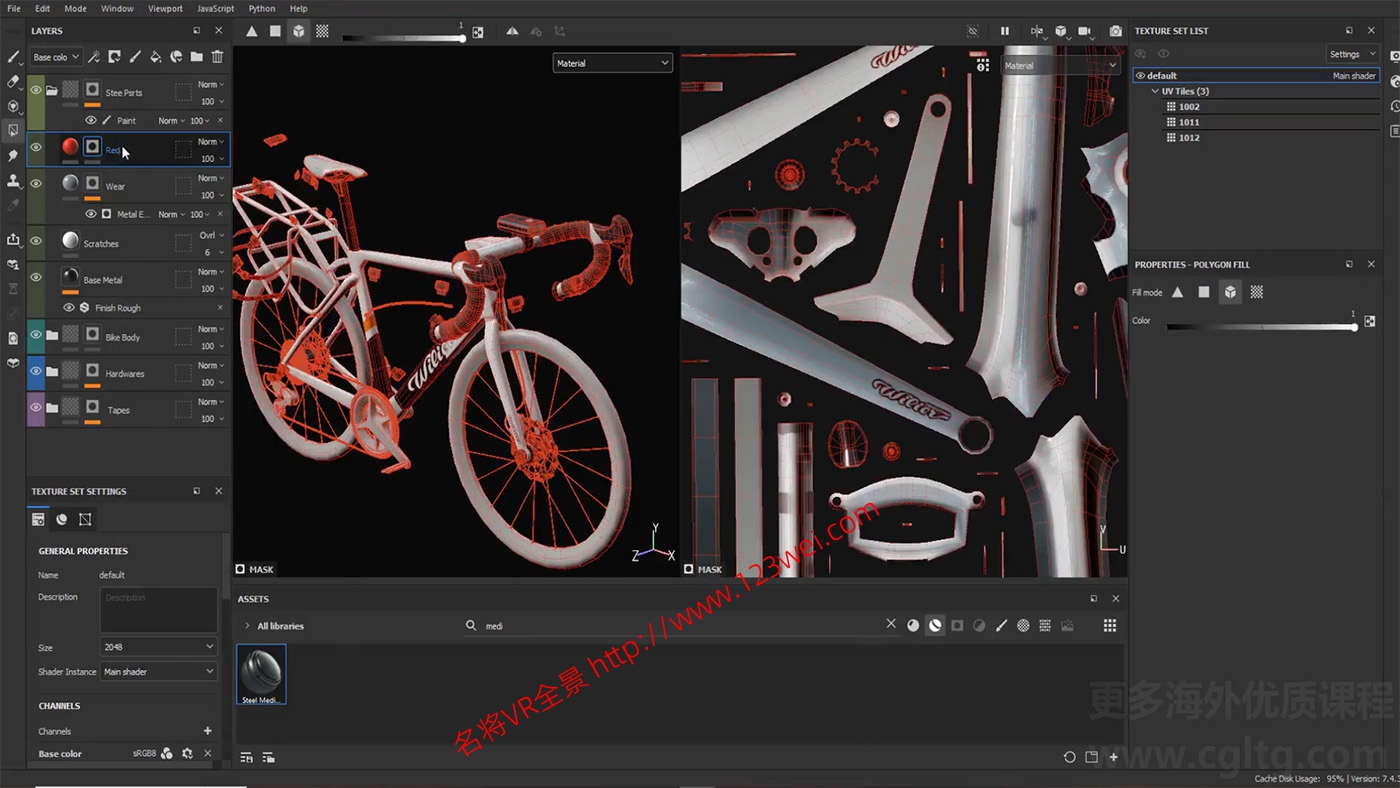Hide the Scratches layer
Screen dimensions: 1400x788
click(36, 242)
